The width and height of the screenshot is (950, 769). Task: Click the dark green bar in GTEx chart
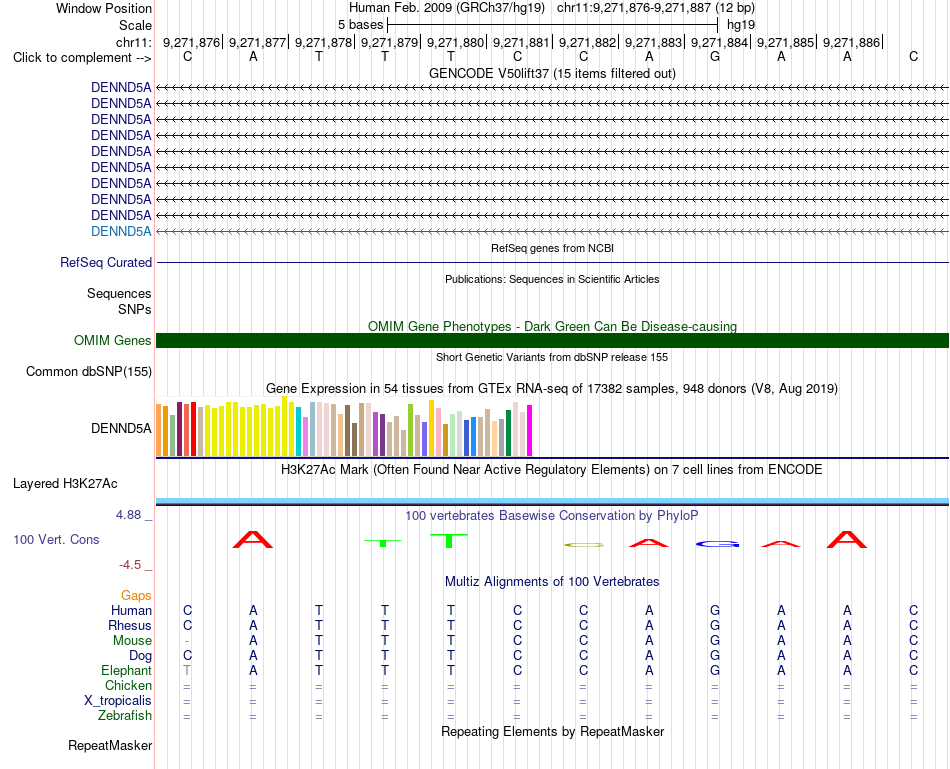point(508,433)
